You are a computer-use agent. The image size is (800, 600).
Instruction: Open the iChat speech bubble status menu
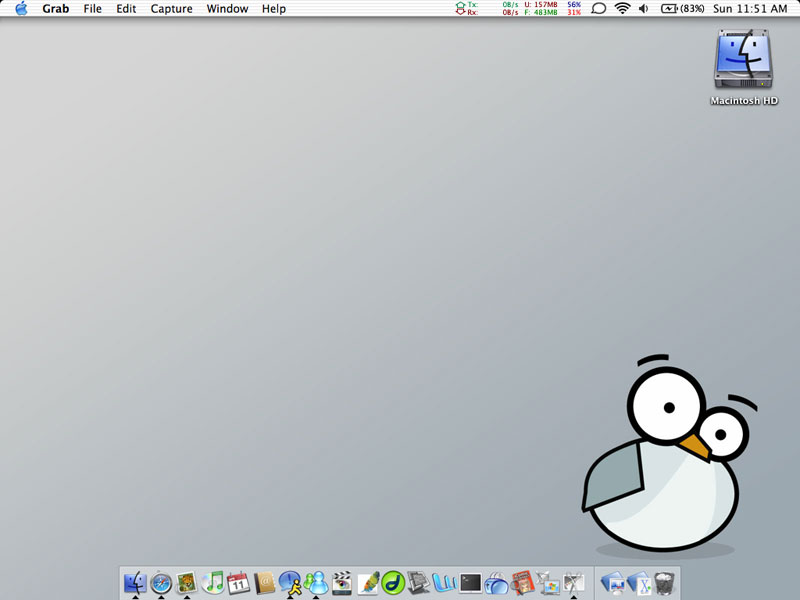click(598, 9)
